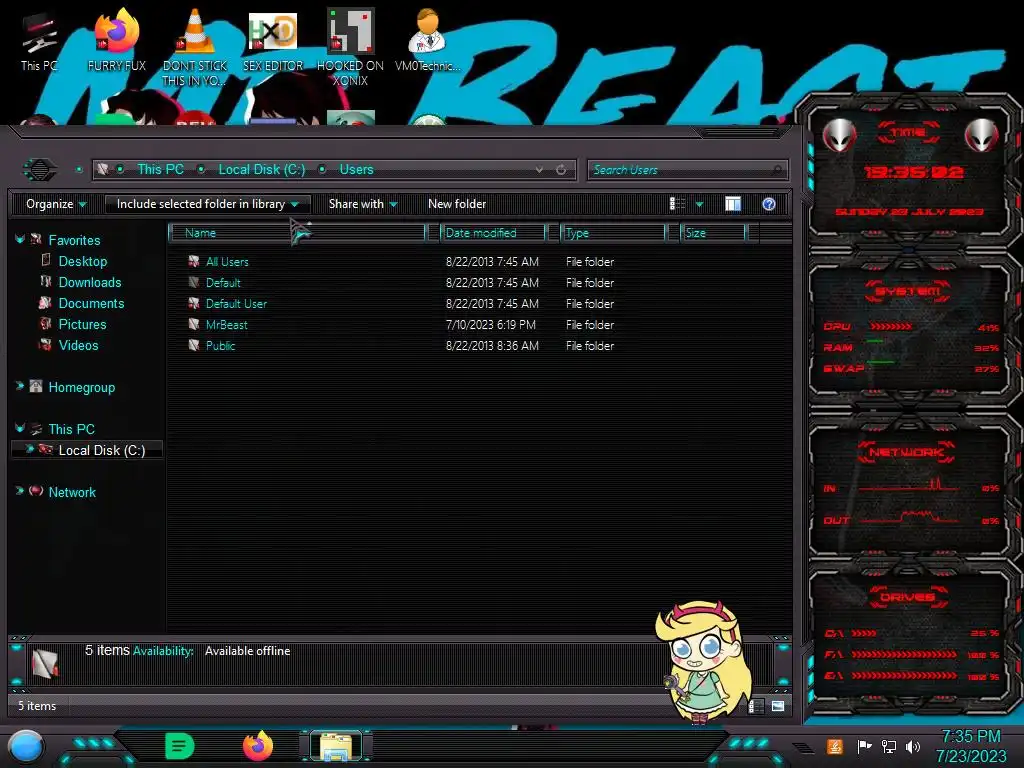The height and width of the screenshot is (768, 1024).
Task: Open the view options dropdown arrow
Action: click(699, 204)
